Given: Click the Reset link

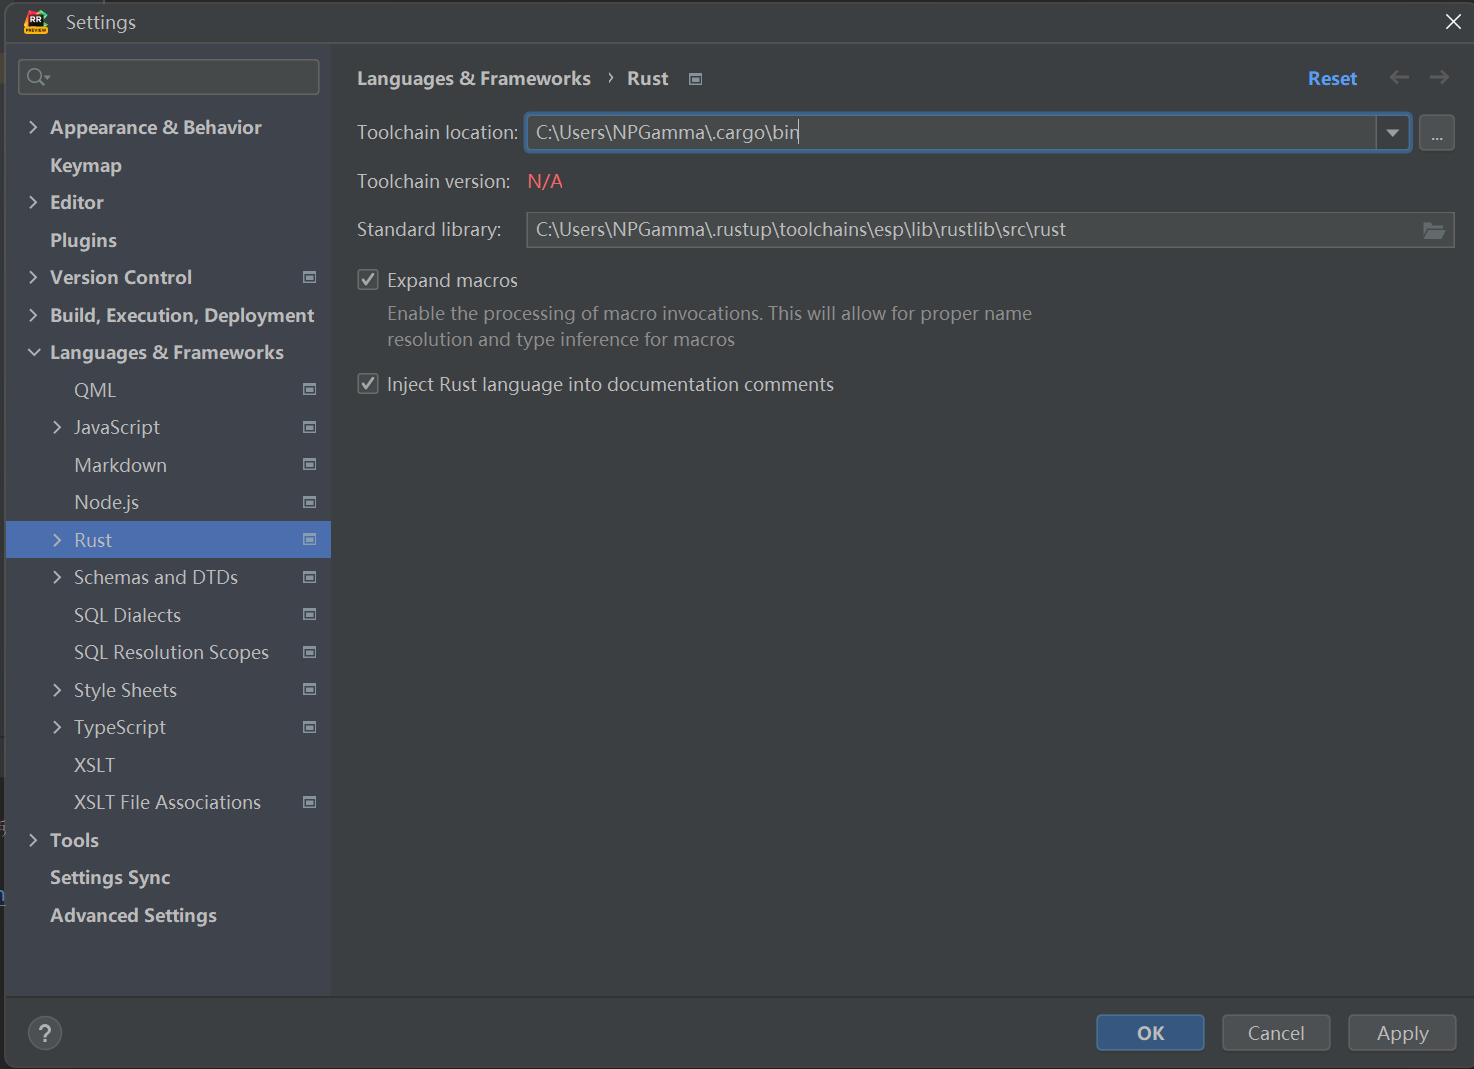Looking at the screenshot, I should (x=1332, y=78).
